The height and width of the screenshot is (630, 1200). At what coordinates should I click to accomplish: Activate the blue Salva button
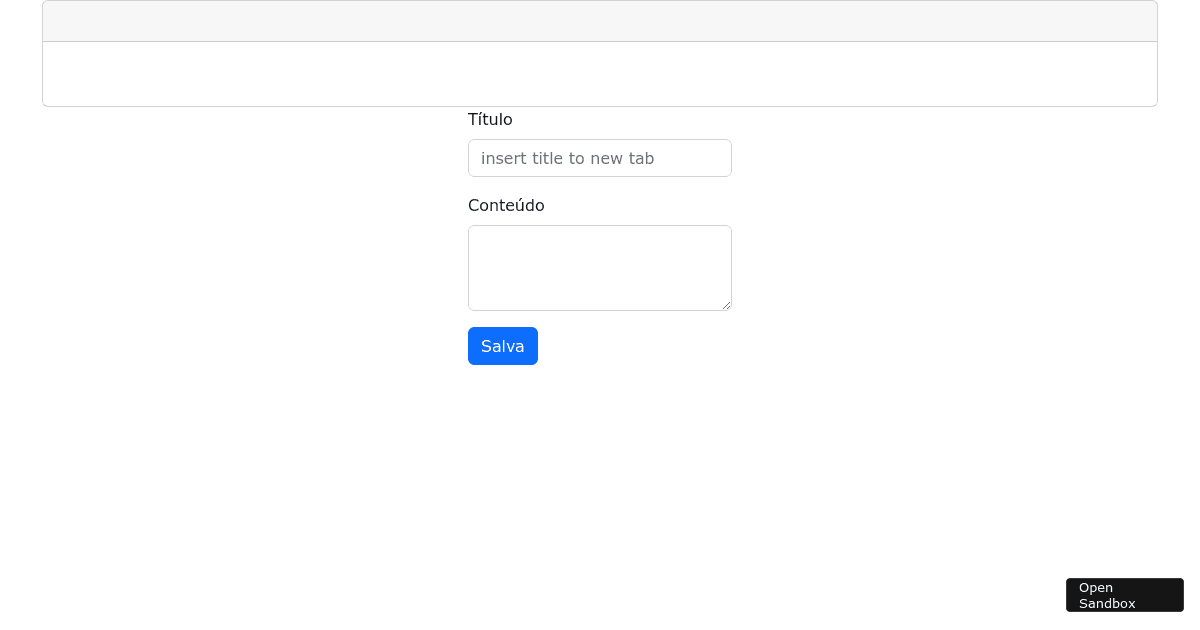(x=503, y=346)
